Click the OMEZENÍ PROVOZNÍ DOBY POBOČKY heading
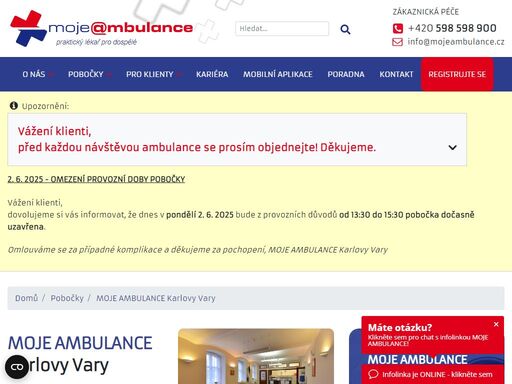This screenshot has width=512, height=384. (x=96, y=179)
